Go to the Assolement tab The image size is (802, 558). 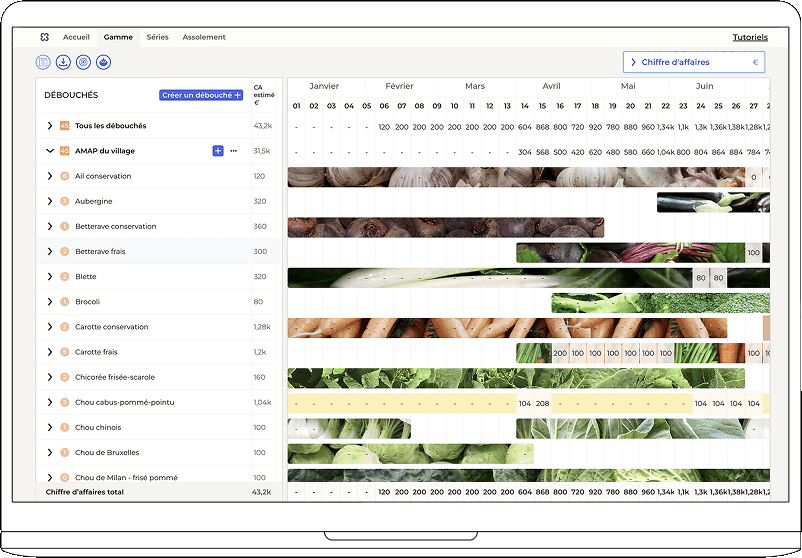tap(204, 37)
